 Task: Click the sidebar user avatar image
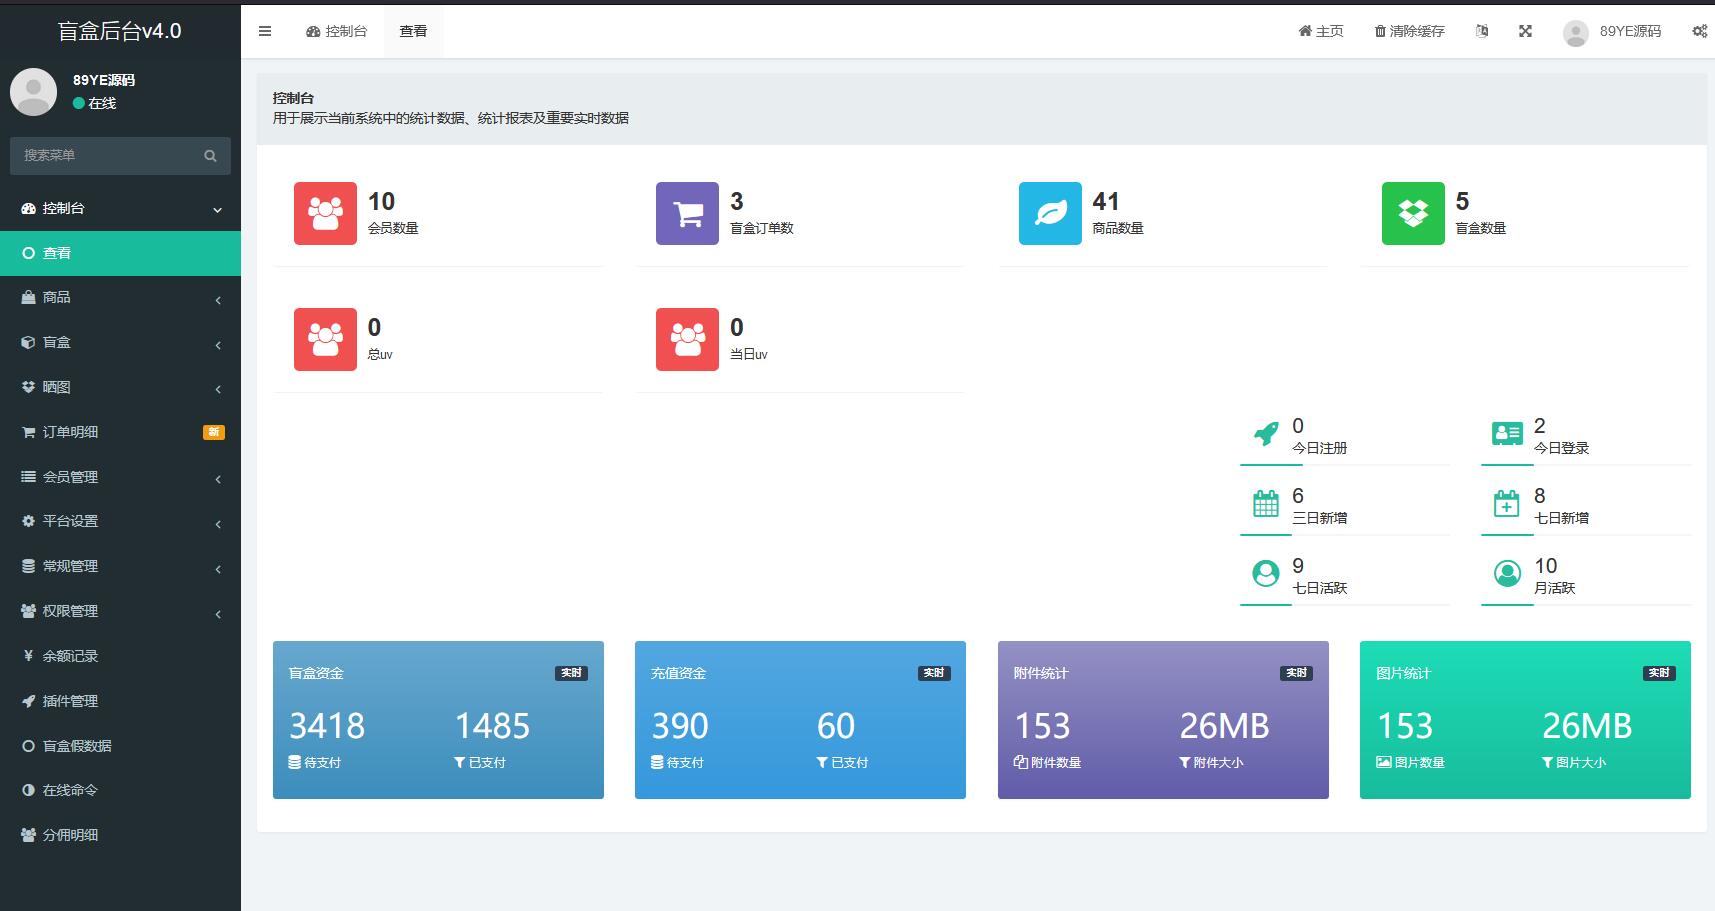(x=33, y=92)
